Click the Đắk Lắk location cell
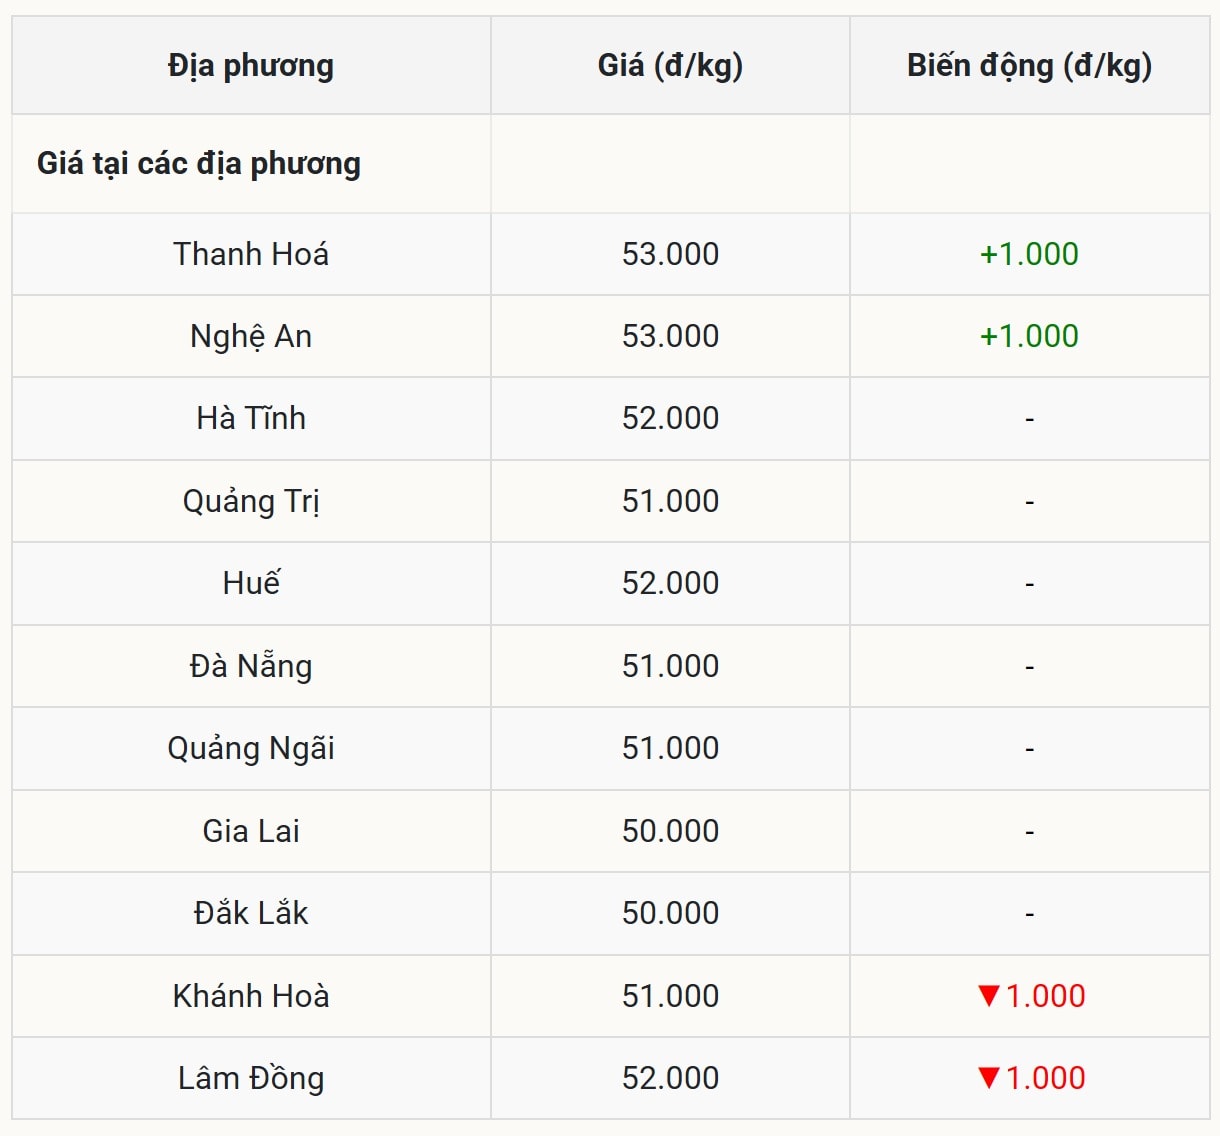This screenshot has height=1136, width=1220. coord(251,913)
